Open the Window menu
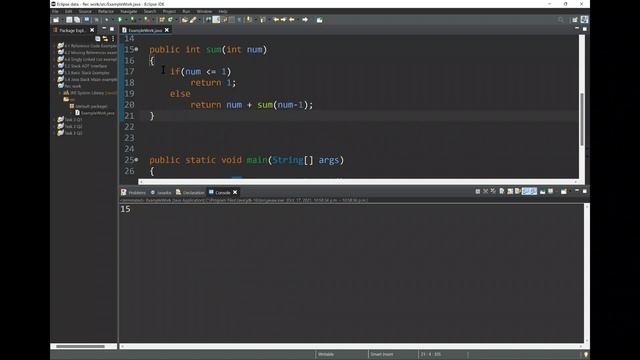The height and width of the screenshot is (360, 640). coord(204,11)
